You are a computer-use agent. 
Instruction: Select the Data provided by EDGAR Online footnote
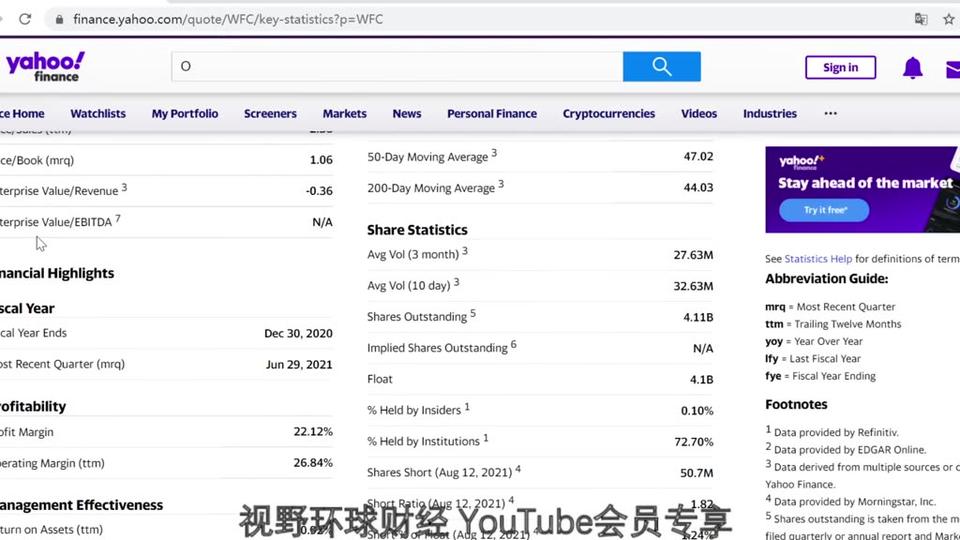pos(846,449)
